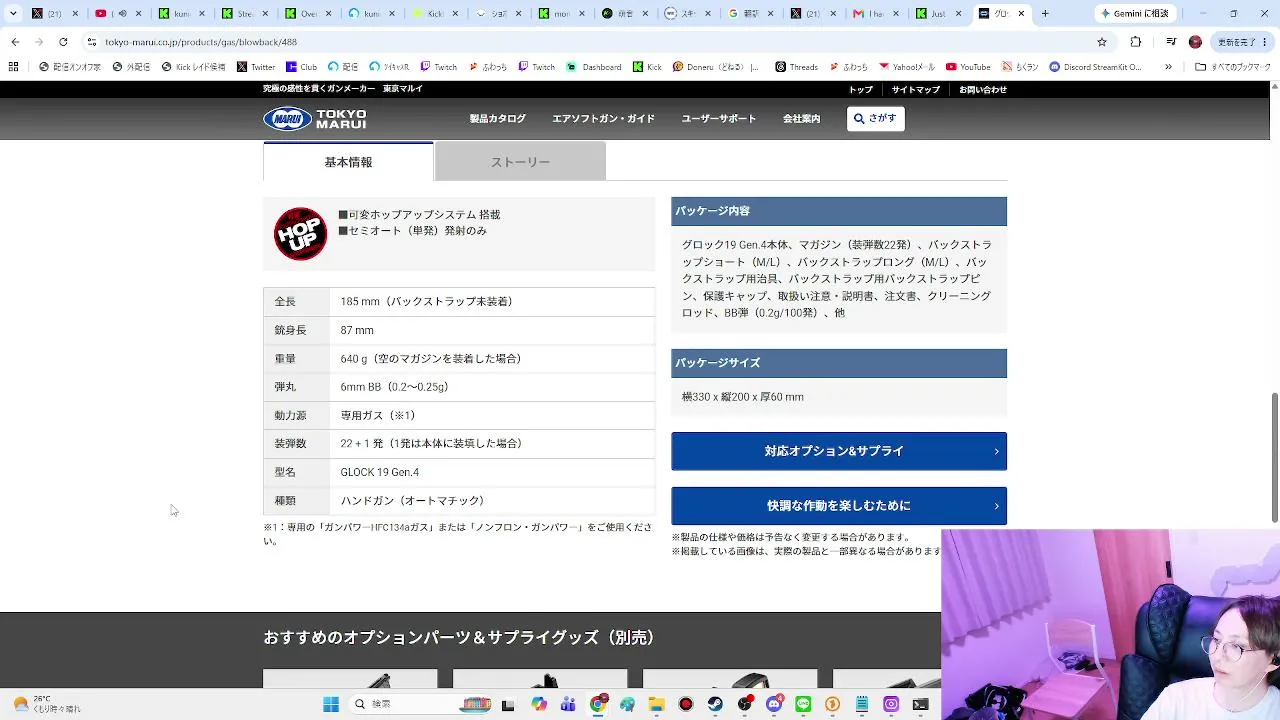Image resolution: width=1280 pixels, height=720 pixels.
Task: Open the YouTube bookmark
Action: (x=968, y=67)
